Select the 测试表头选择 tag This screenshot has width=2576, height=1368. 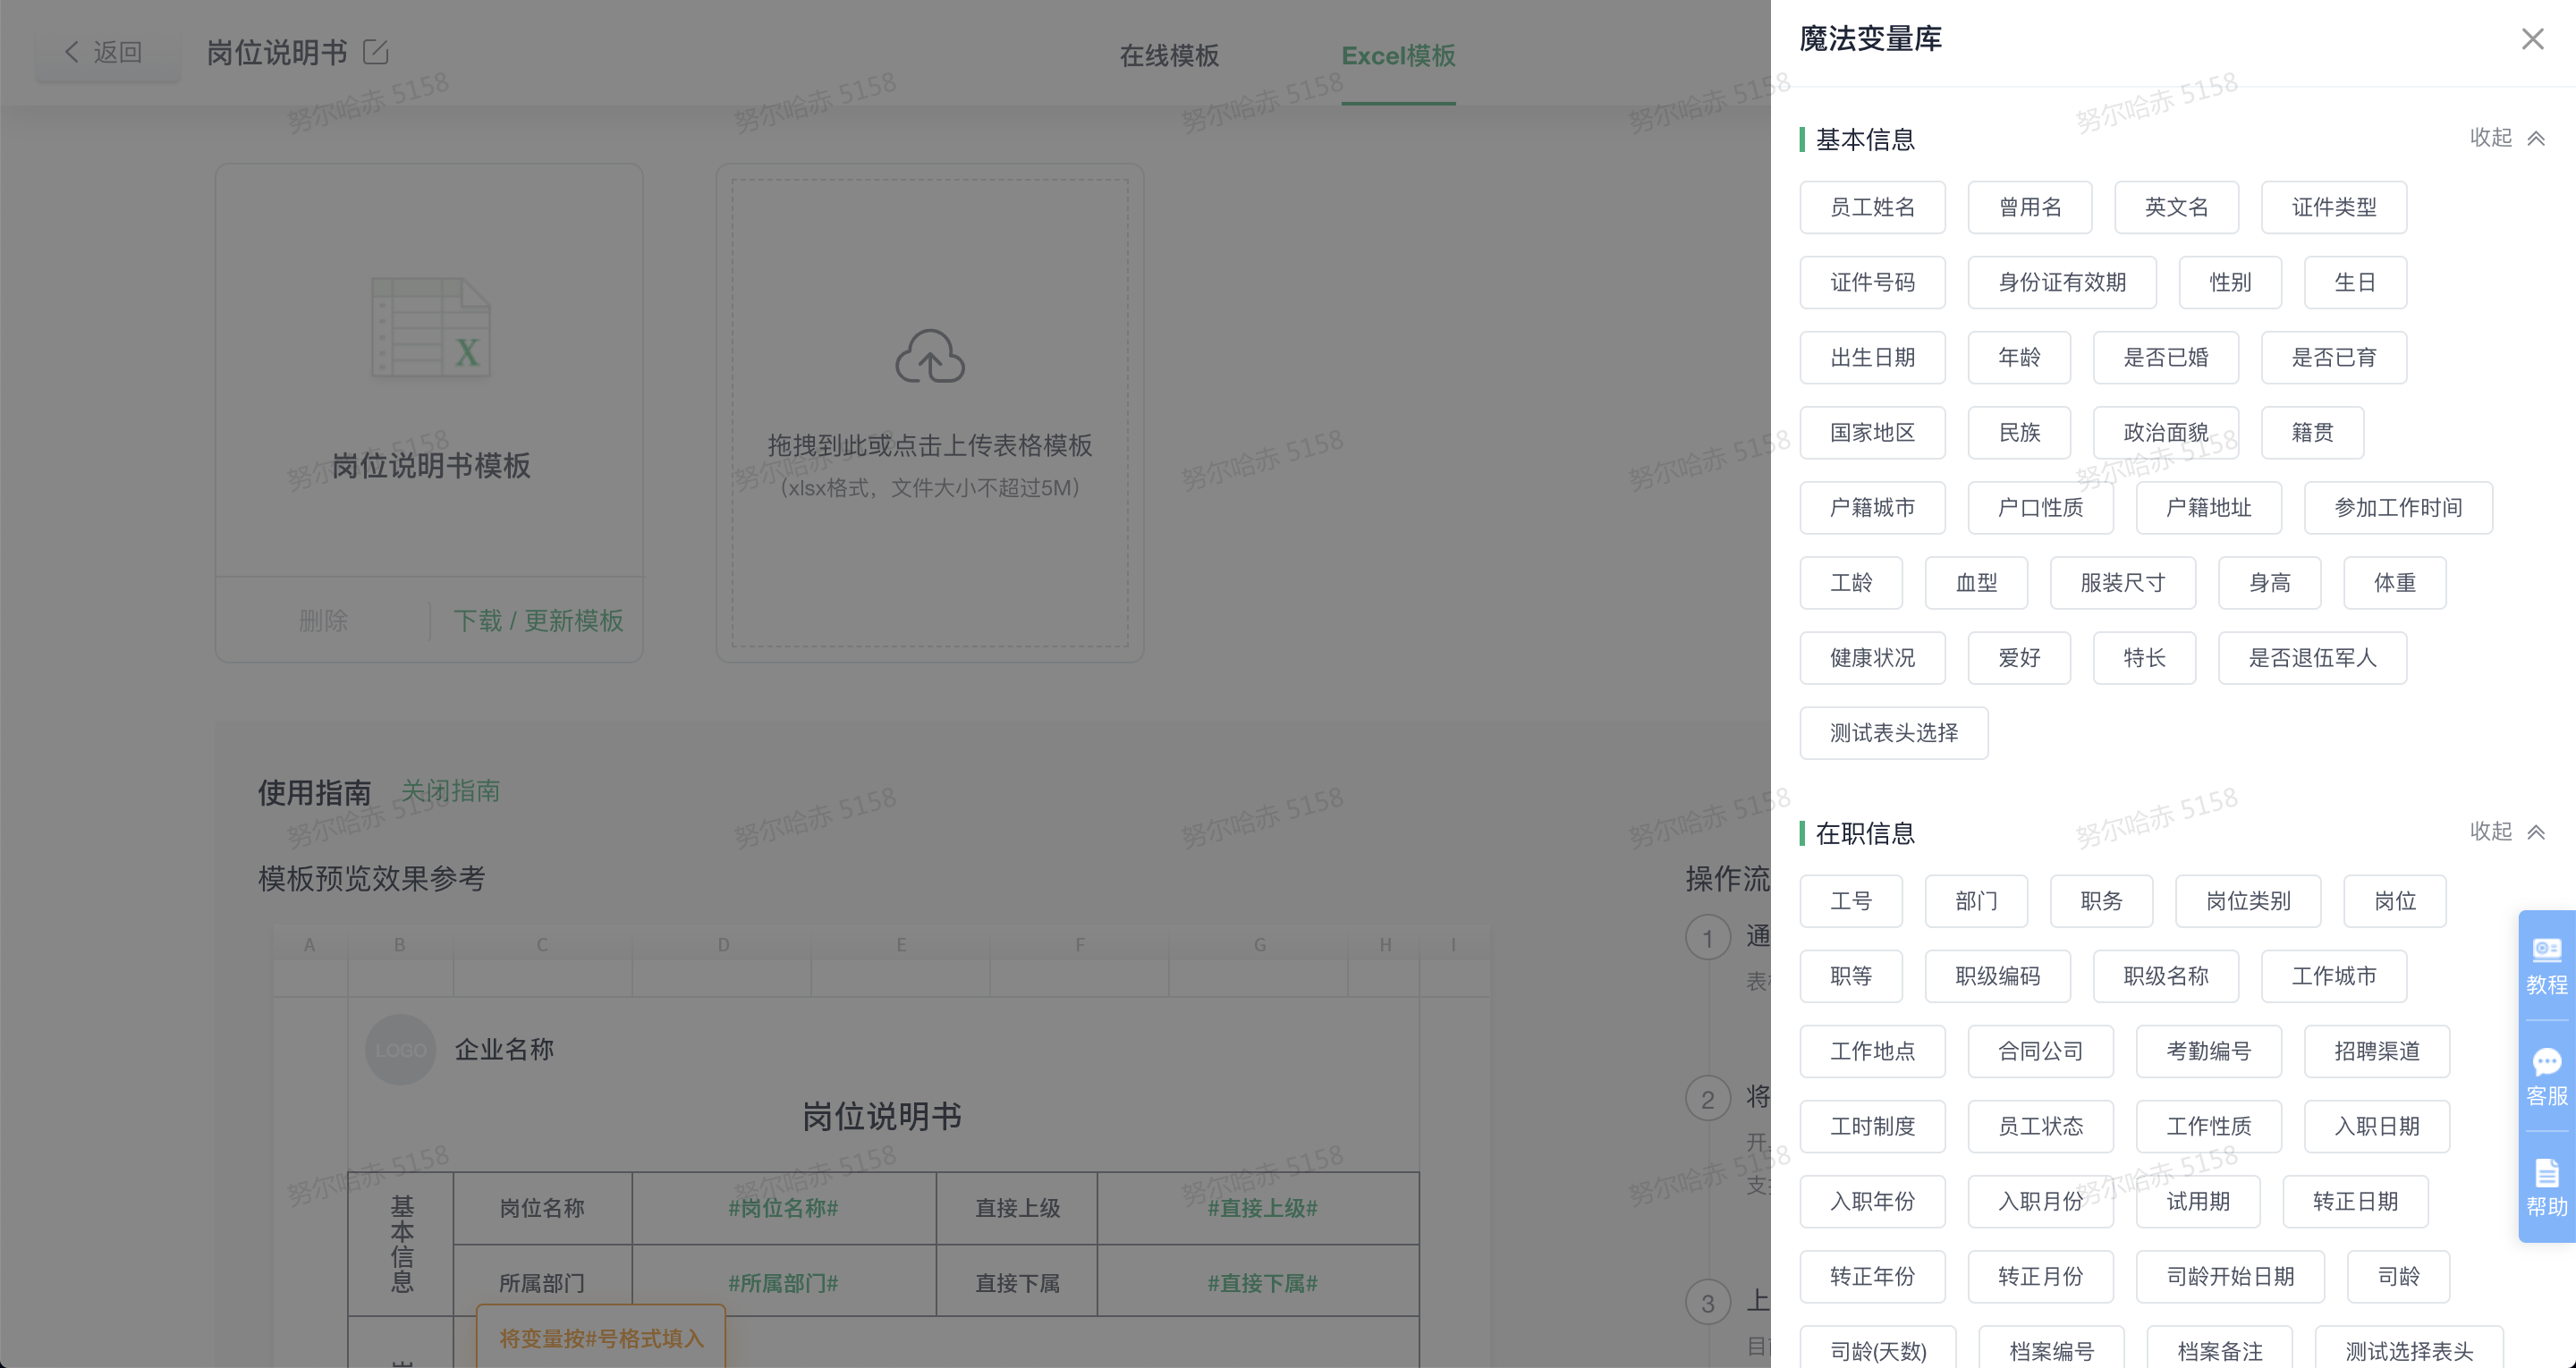[x=1894, y=732]
